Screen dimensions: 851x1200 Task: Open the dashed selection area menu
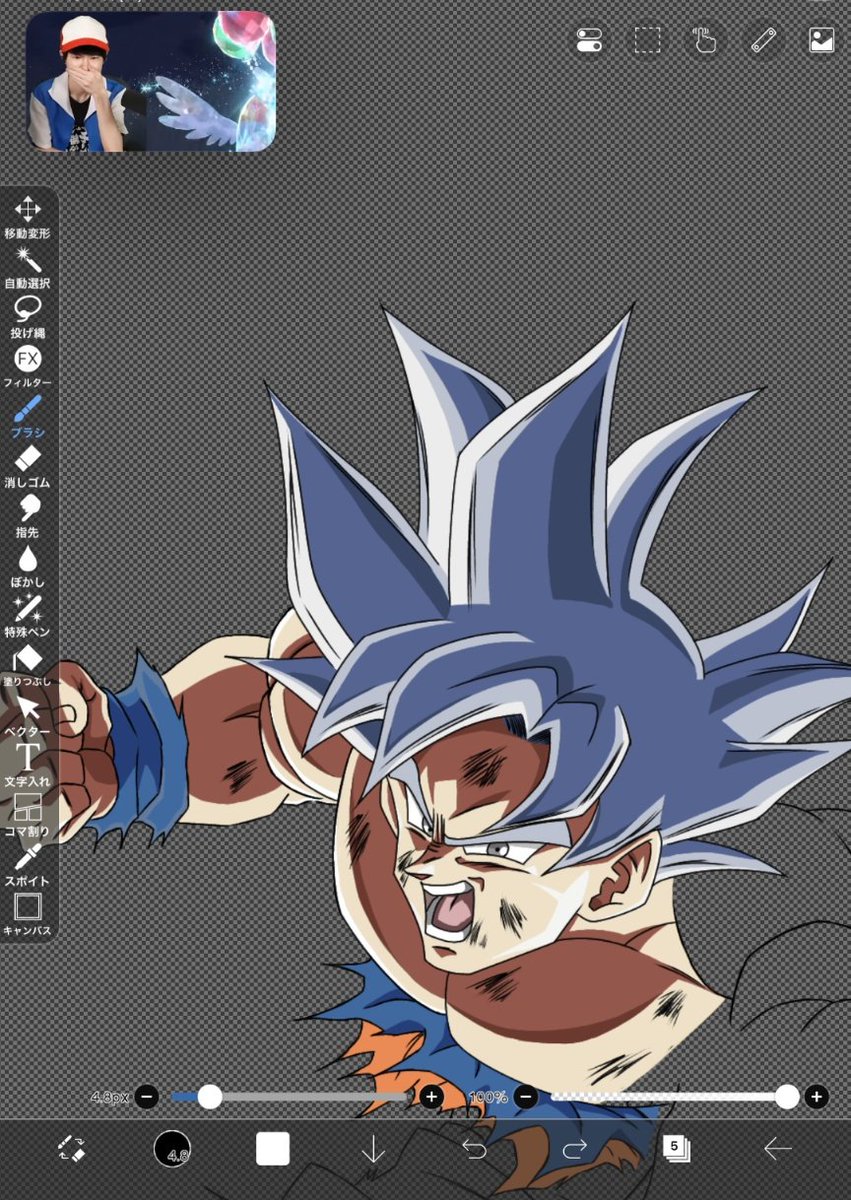(x=648, y=40)
